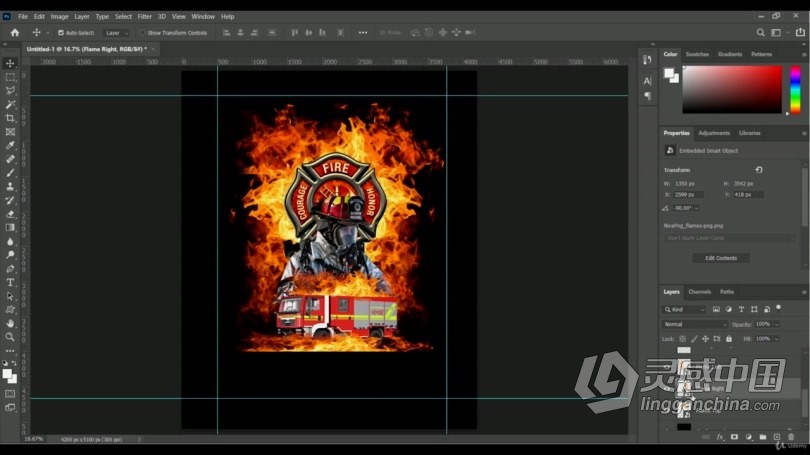The image size is (810, 455).
Task: Click the foreground color swatch in toolbox
Action: pos(7,374)
